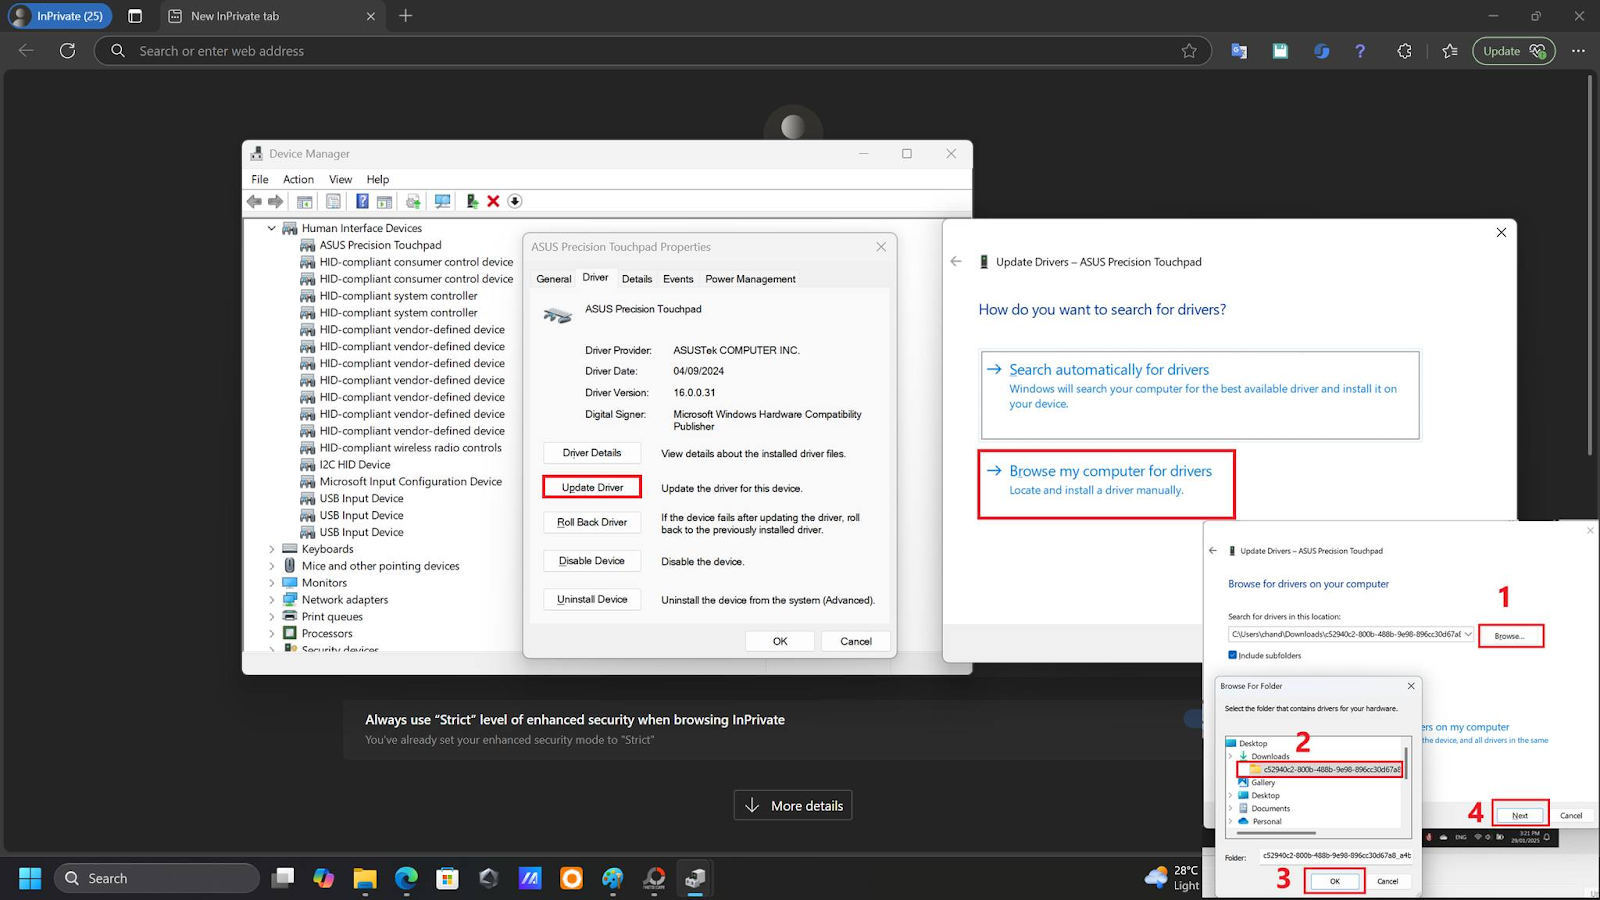Image resolution: width=1600 pixels, height=900 pixels.
Task: Select the I2C HID Device entry
Action: click(354, 465)
